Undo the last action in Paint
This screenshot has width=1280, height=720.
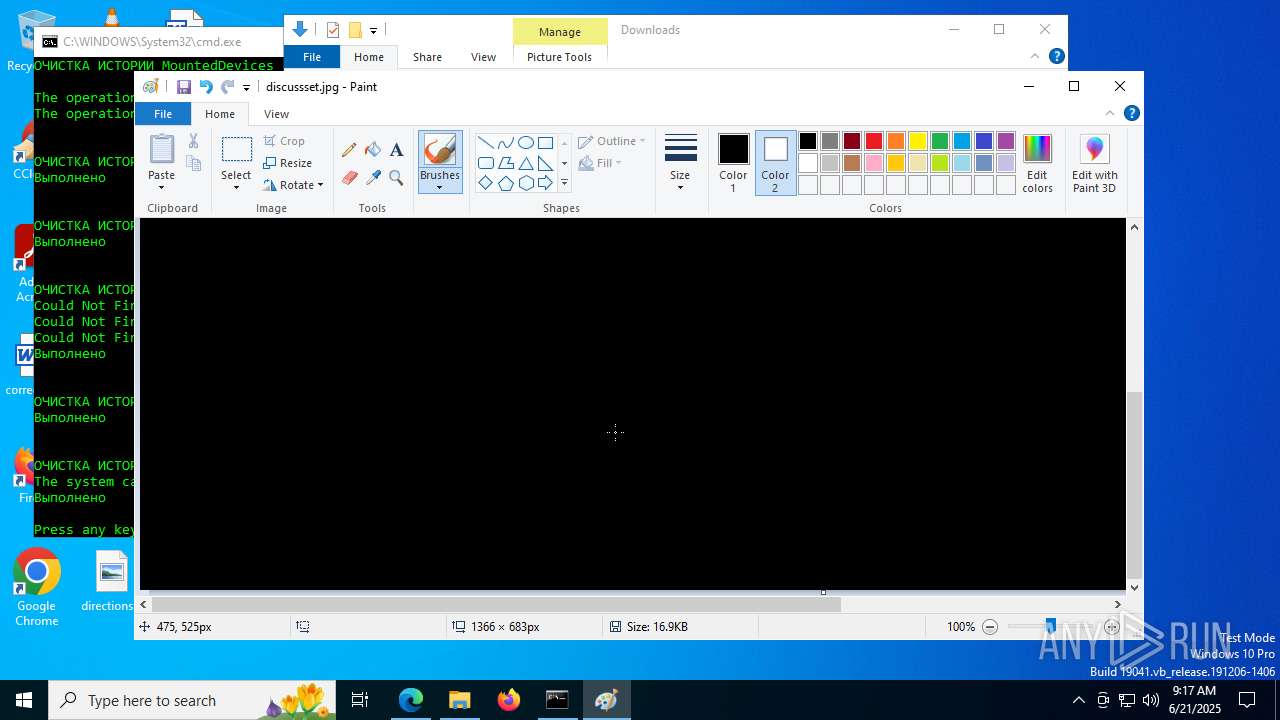pyautogui.click(x=206, y=87)
